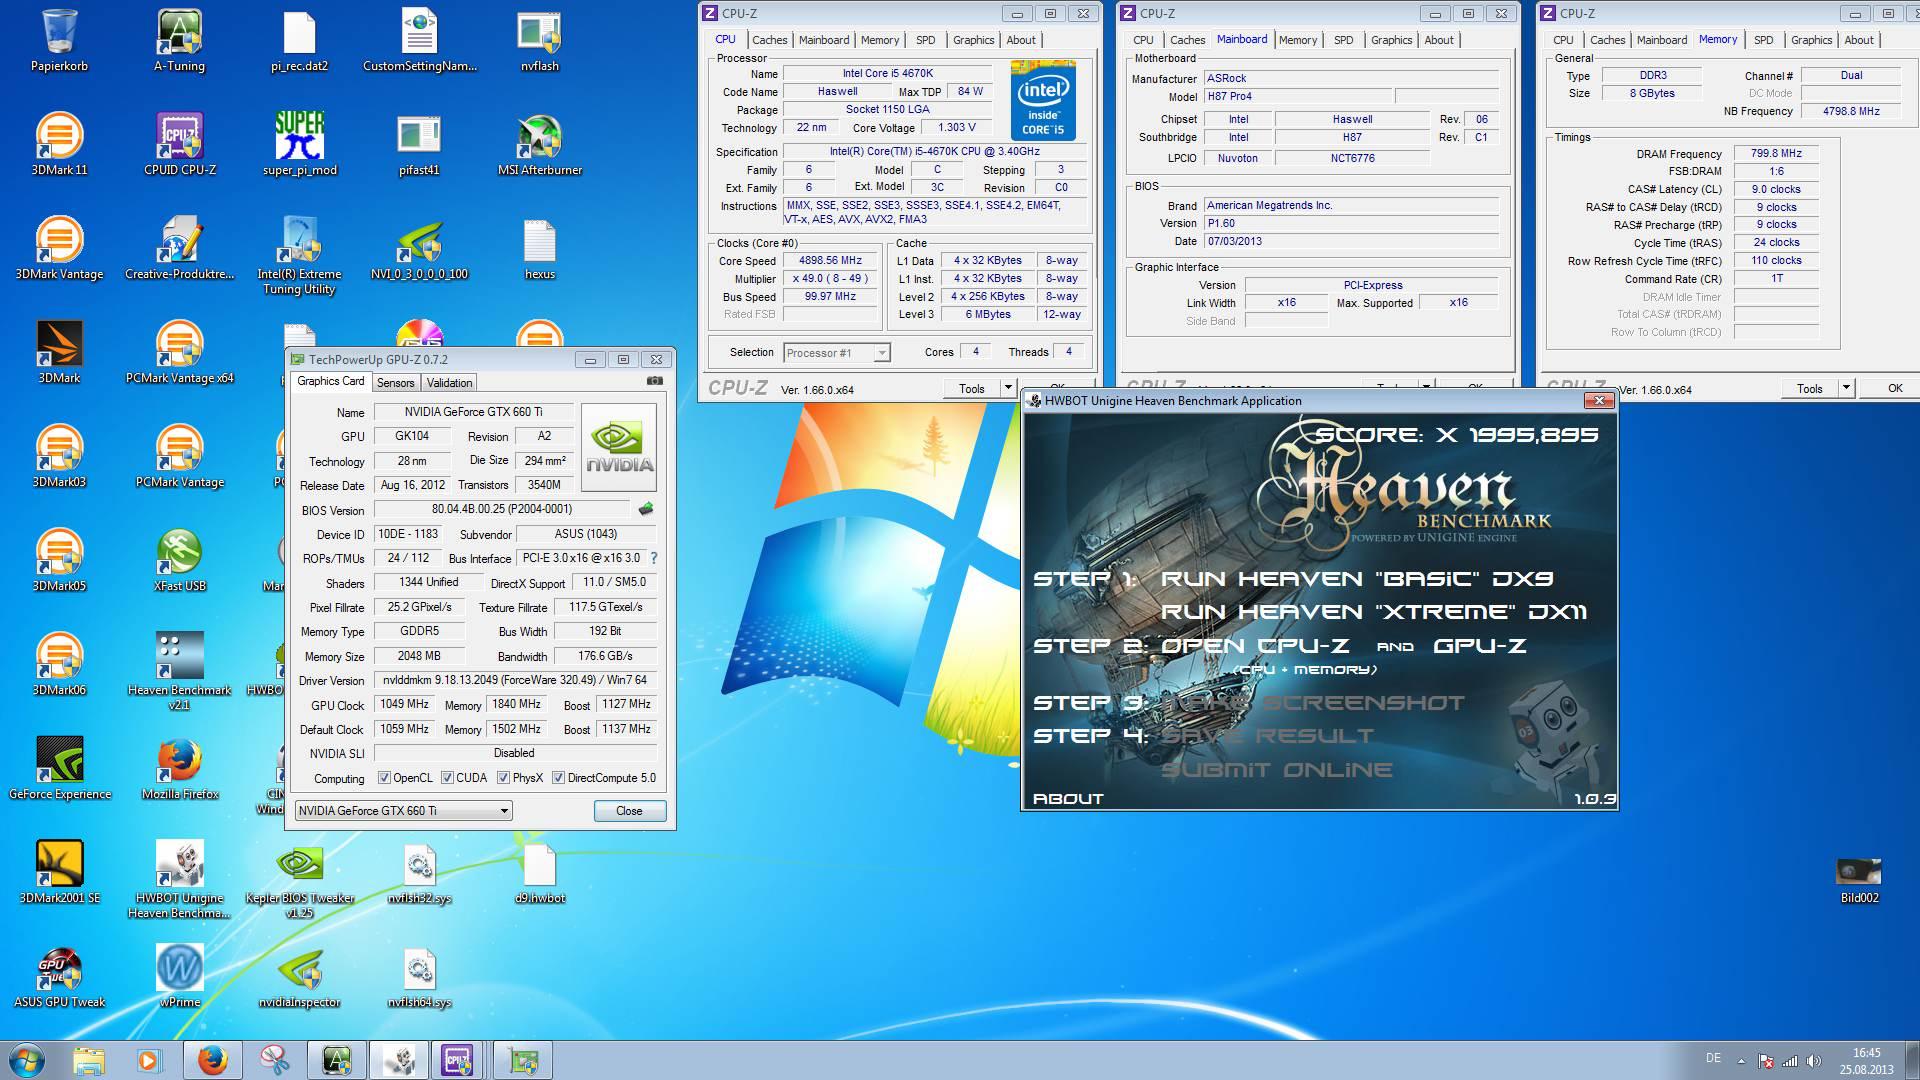Launch XFast USB desktop icon

[180, 560]
